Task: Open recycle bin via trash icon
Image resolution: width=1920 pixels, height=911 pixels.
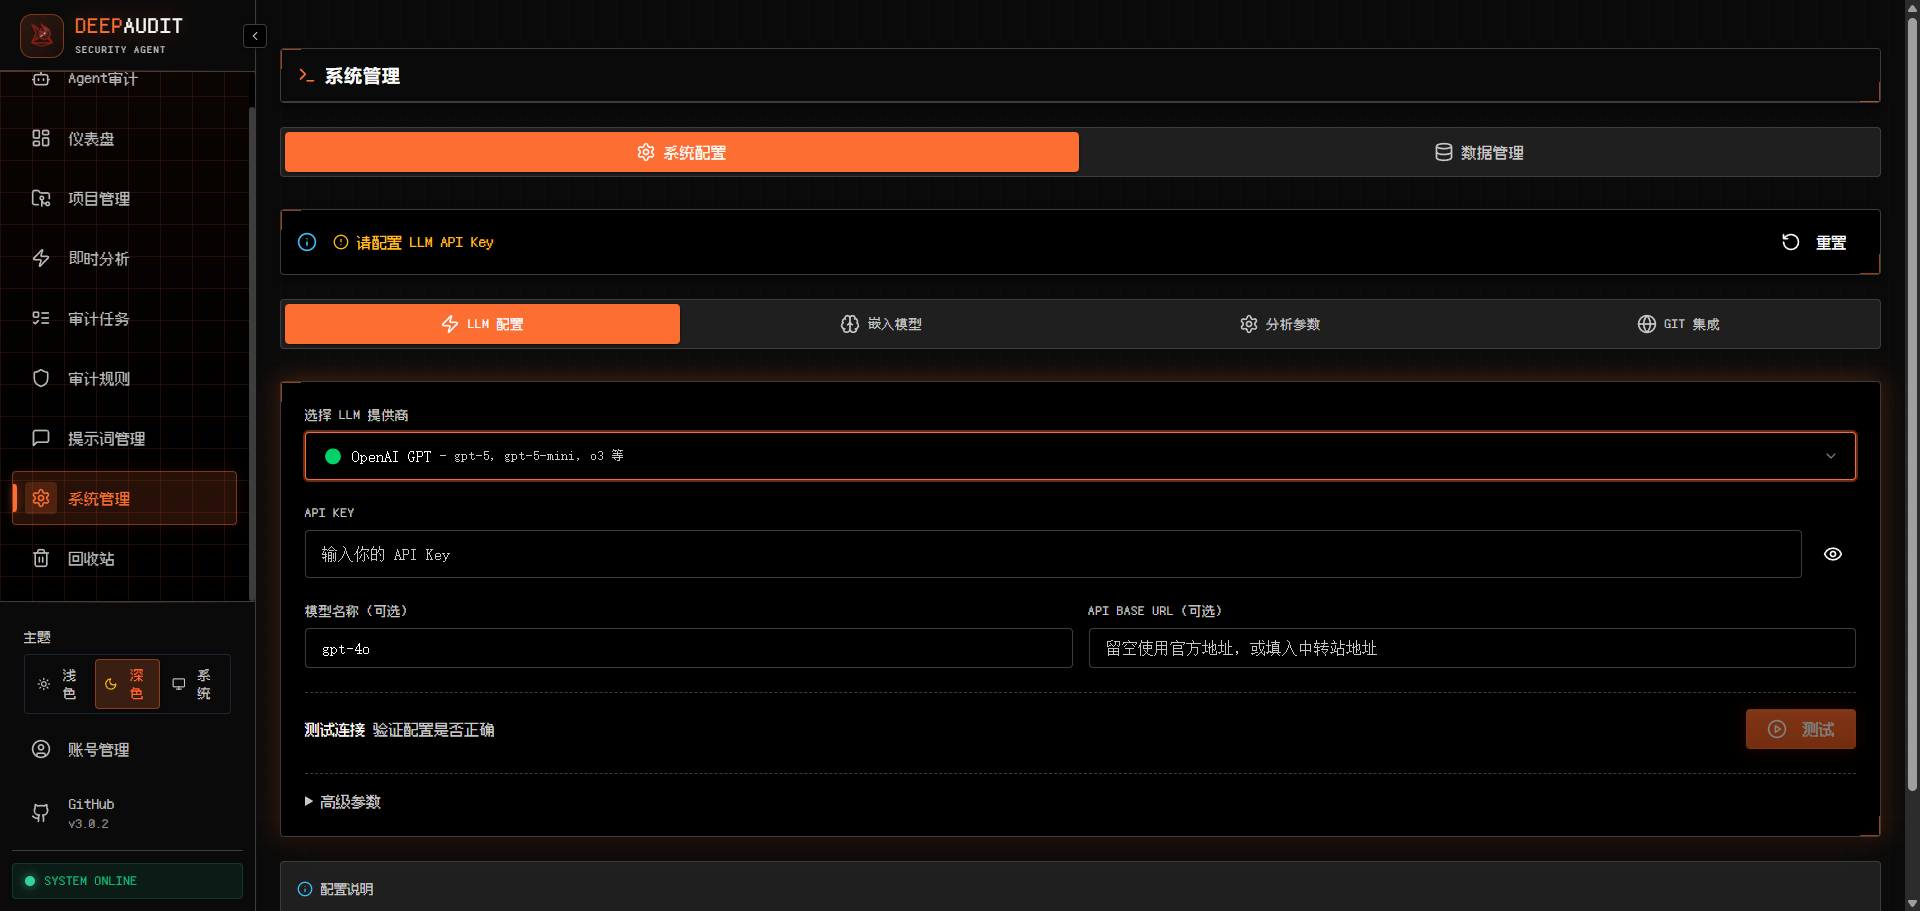Action: click(x=41, y=558)
